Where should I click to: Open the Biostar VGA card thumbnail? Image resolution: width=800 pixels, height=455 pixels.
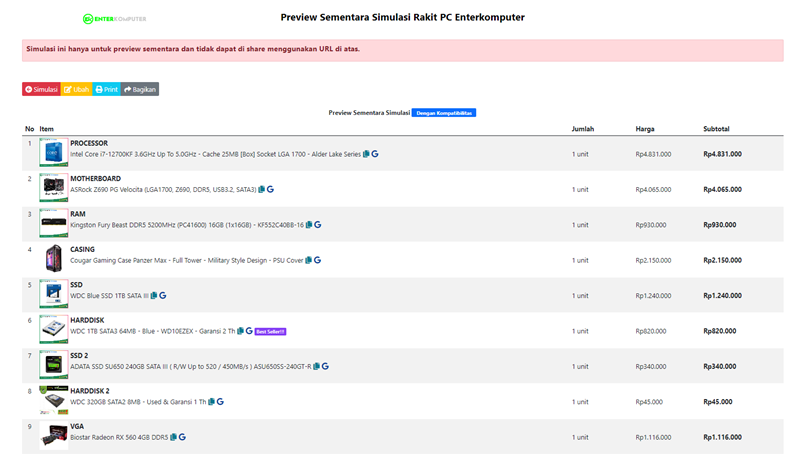(x=54, y=435)
